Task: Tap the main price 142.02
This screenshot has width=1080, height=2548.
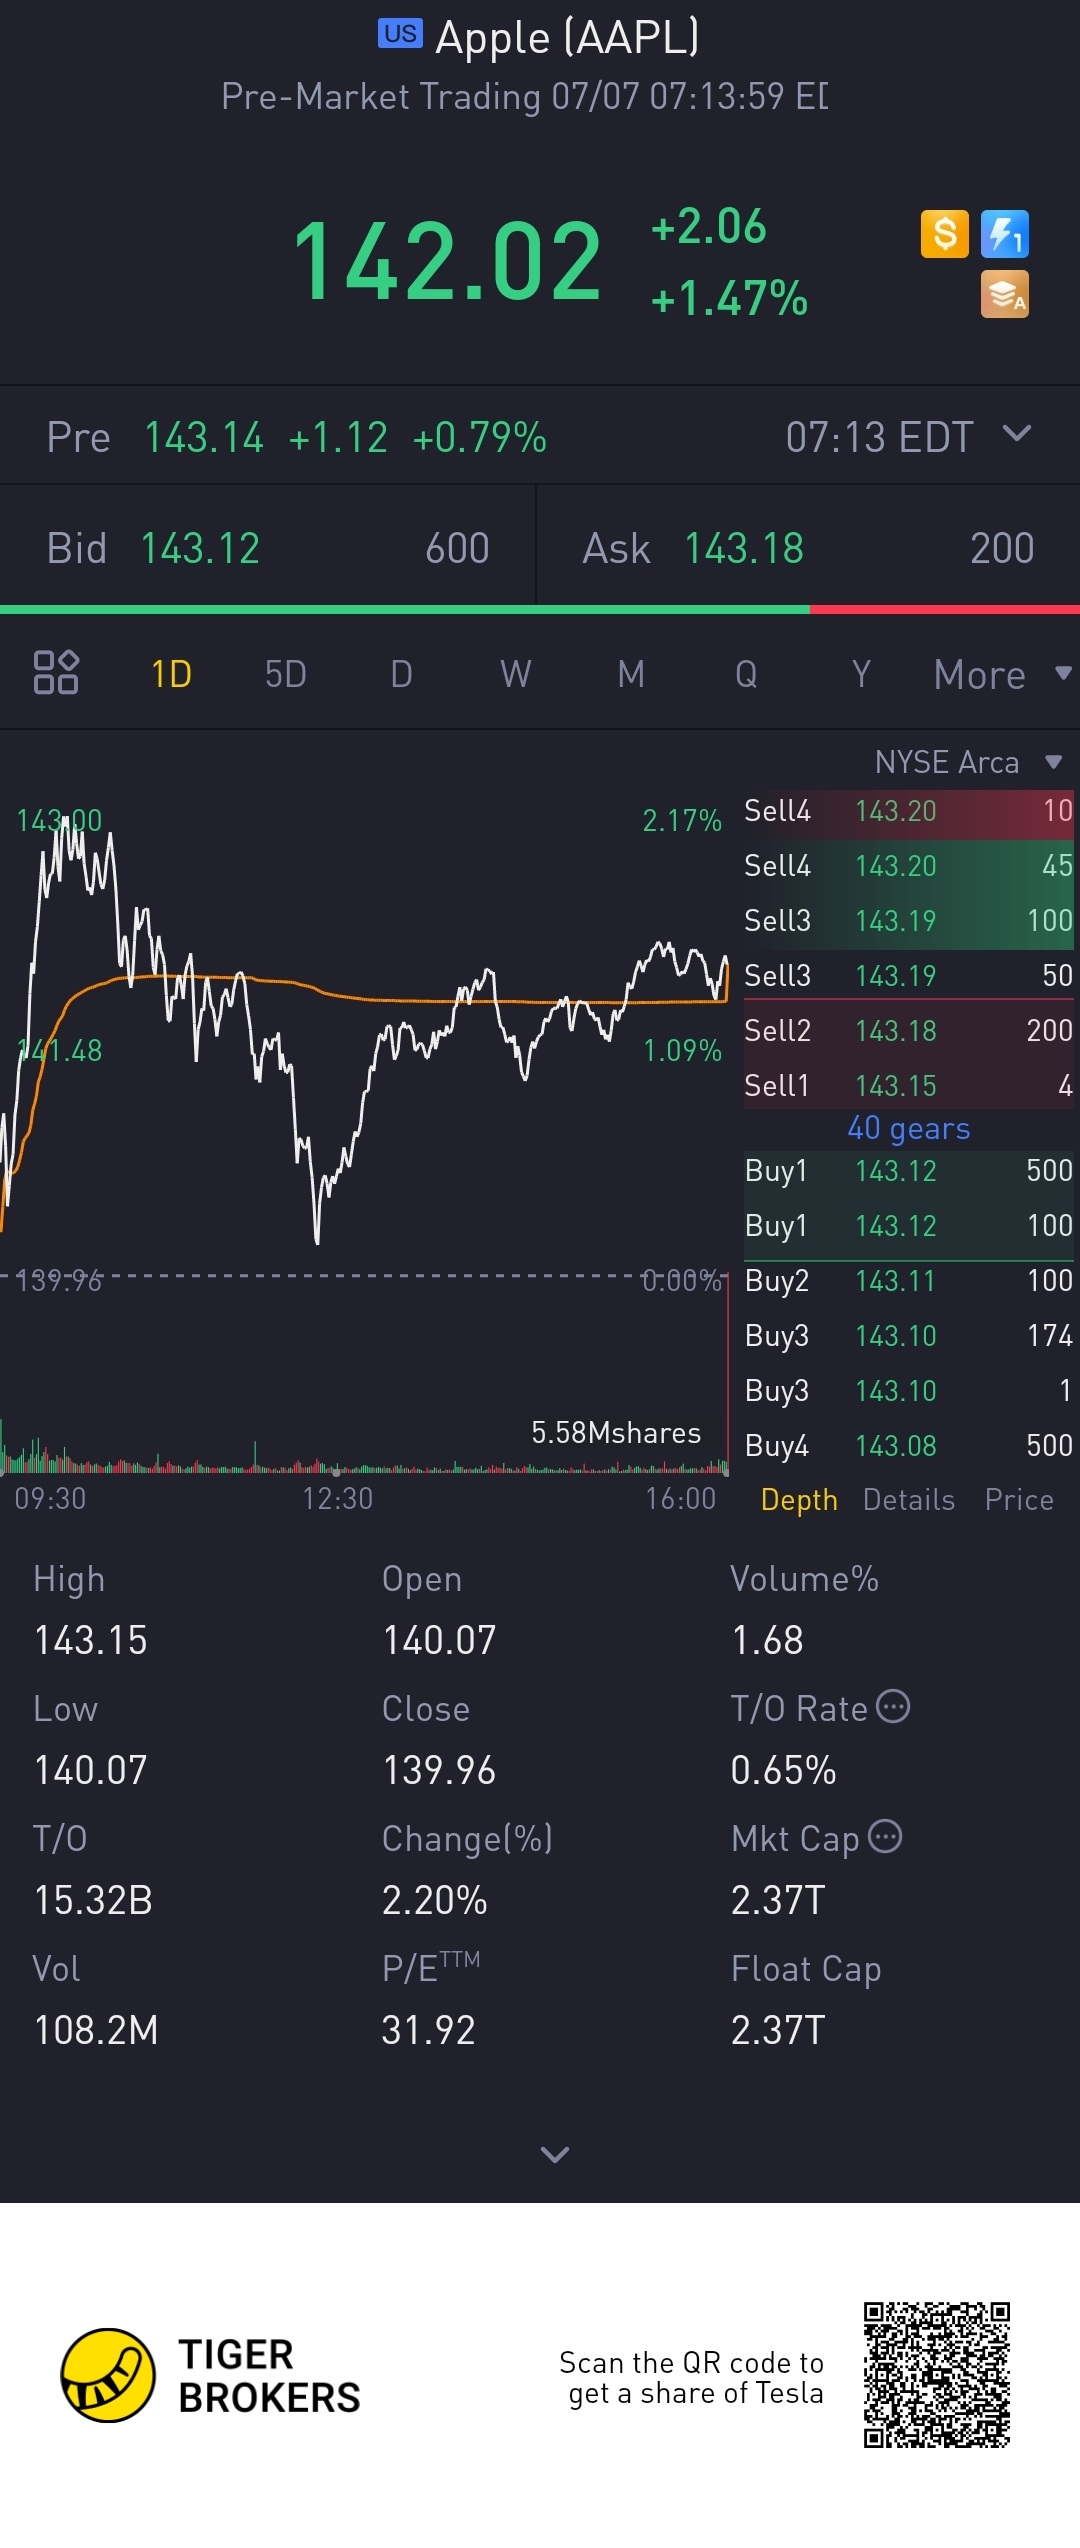Action: (x=446, y=262)
